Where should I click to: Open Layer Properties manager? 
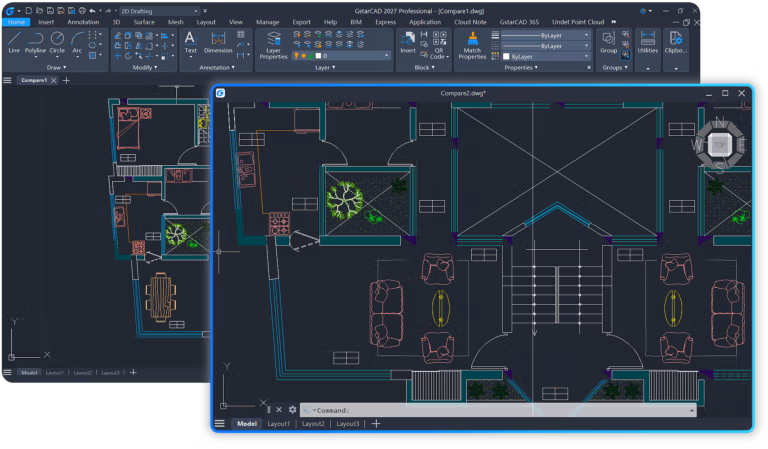pyautogui.click(x=273, y=45)
